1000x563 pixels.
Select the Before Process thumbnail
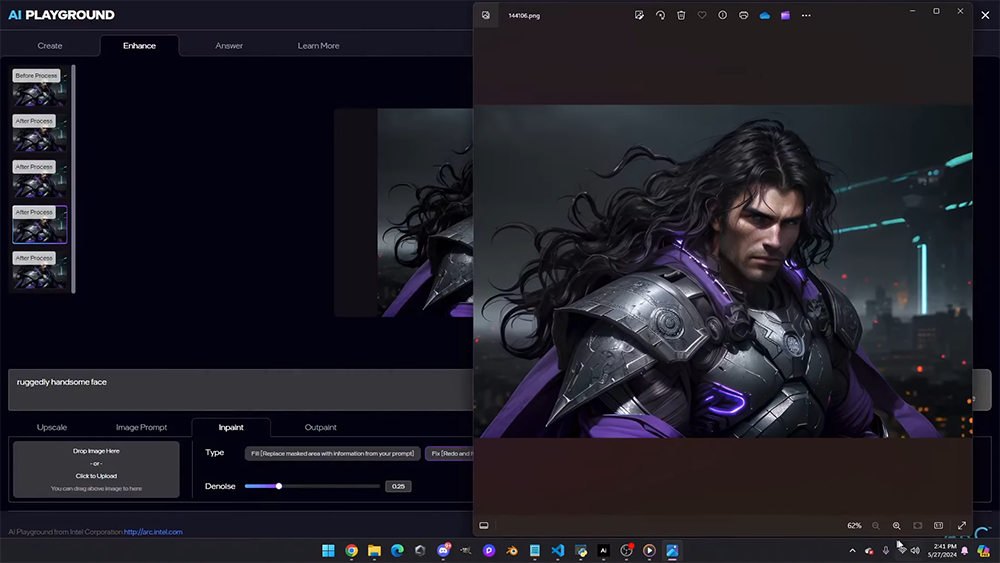[x=40, y=88]
